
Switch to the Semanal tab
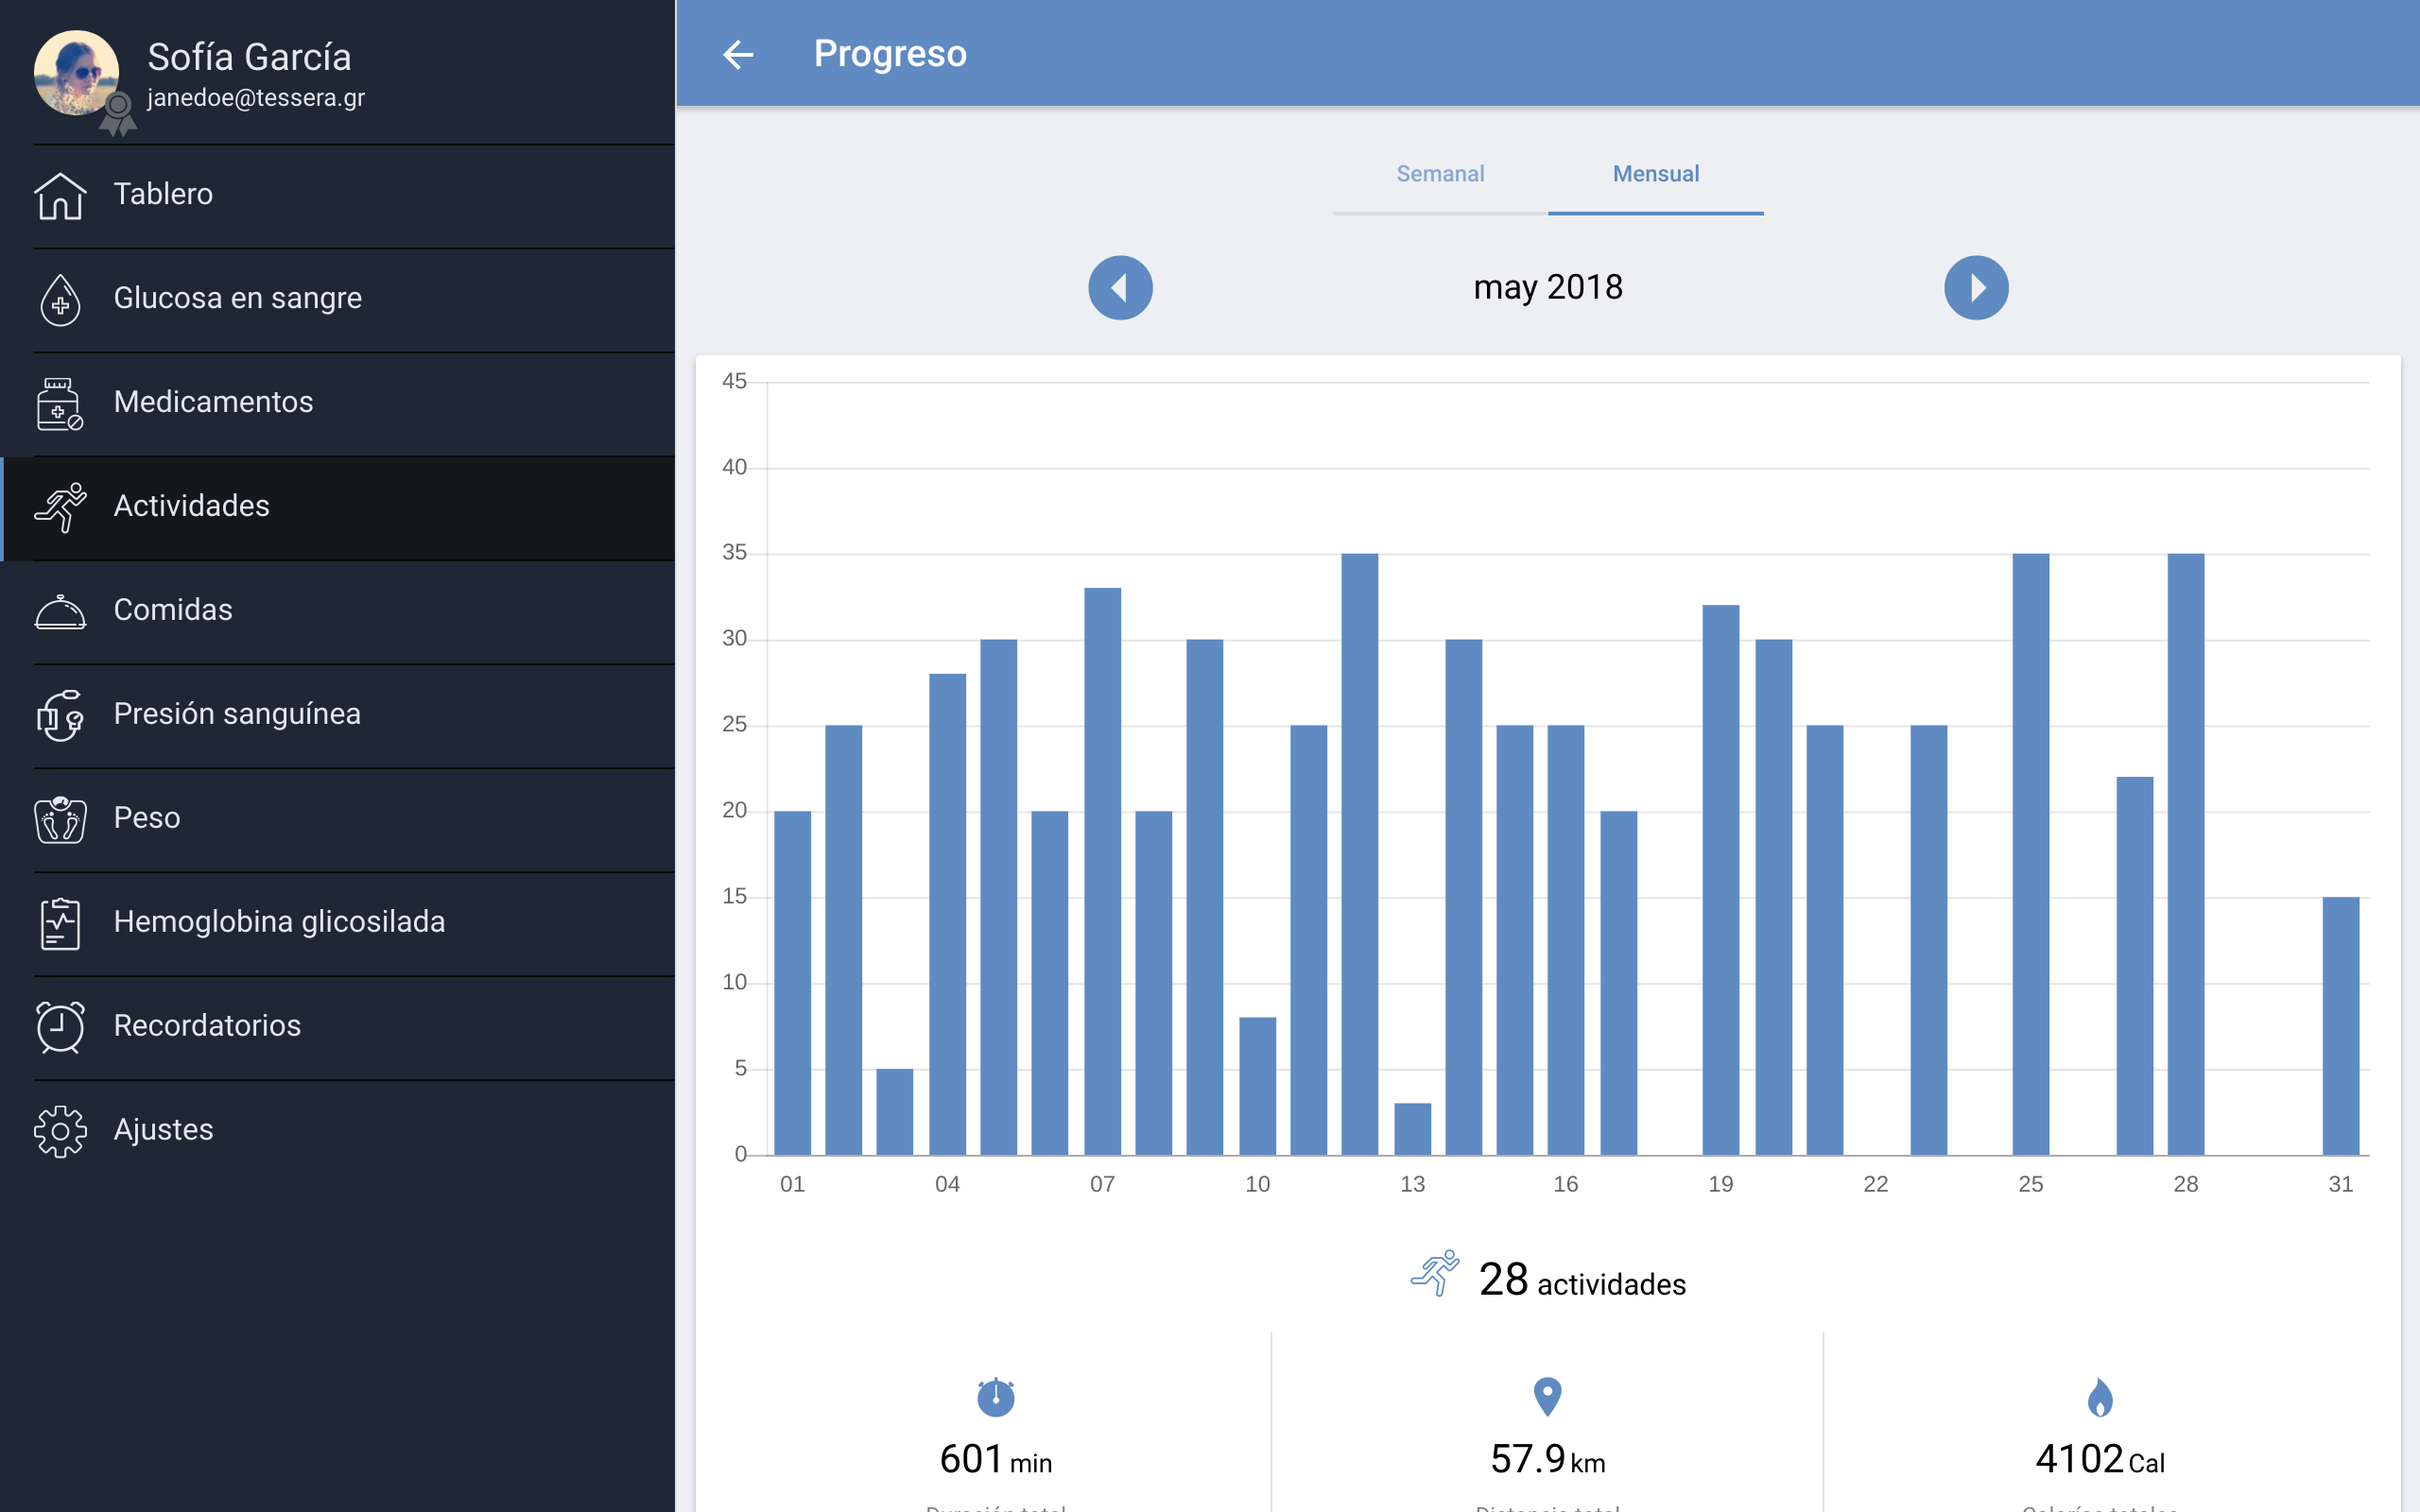[1440, 174]
